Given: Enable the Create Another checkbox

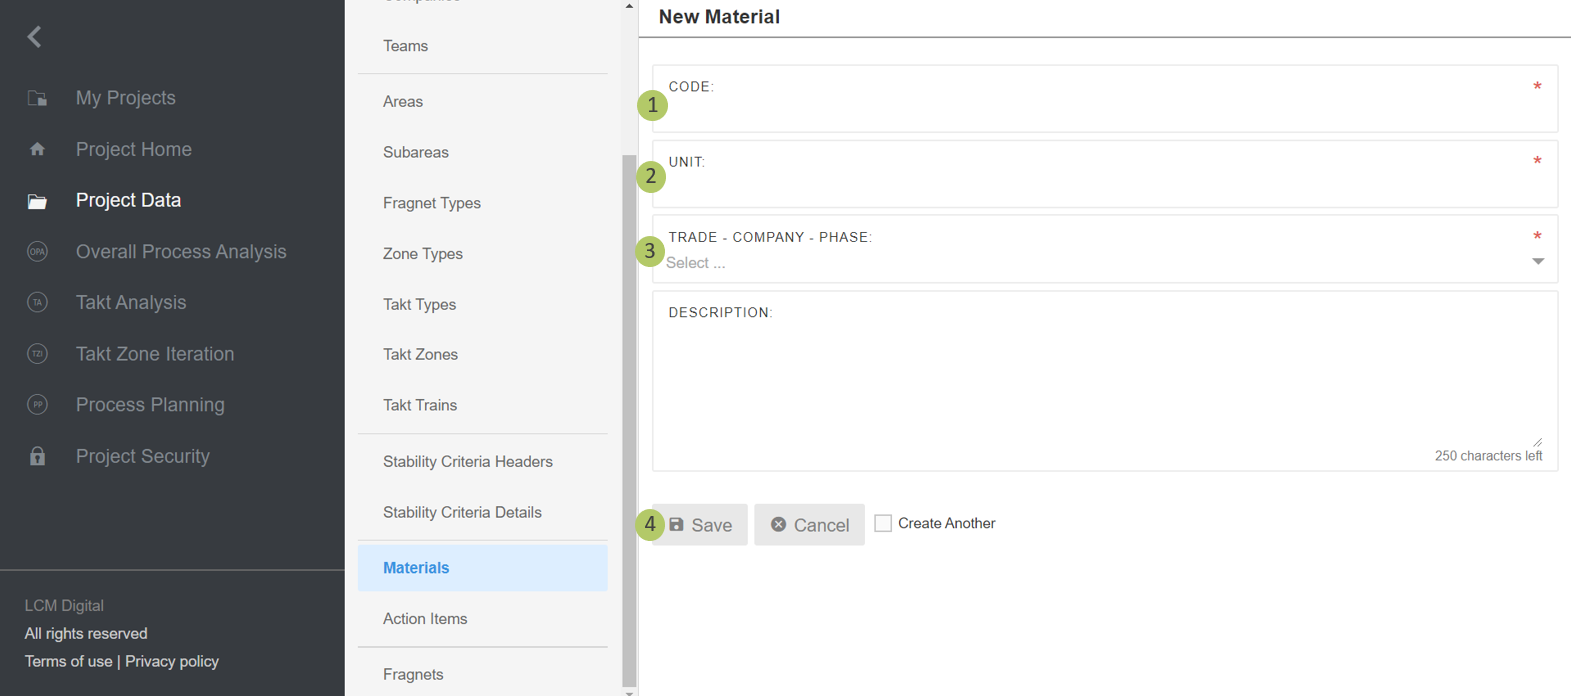Looking at the screenshot, I should (883, 523).
